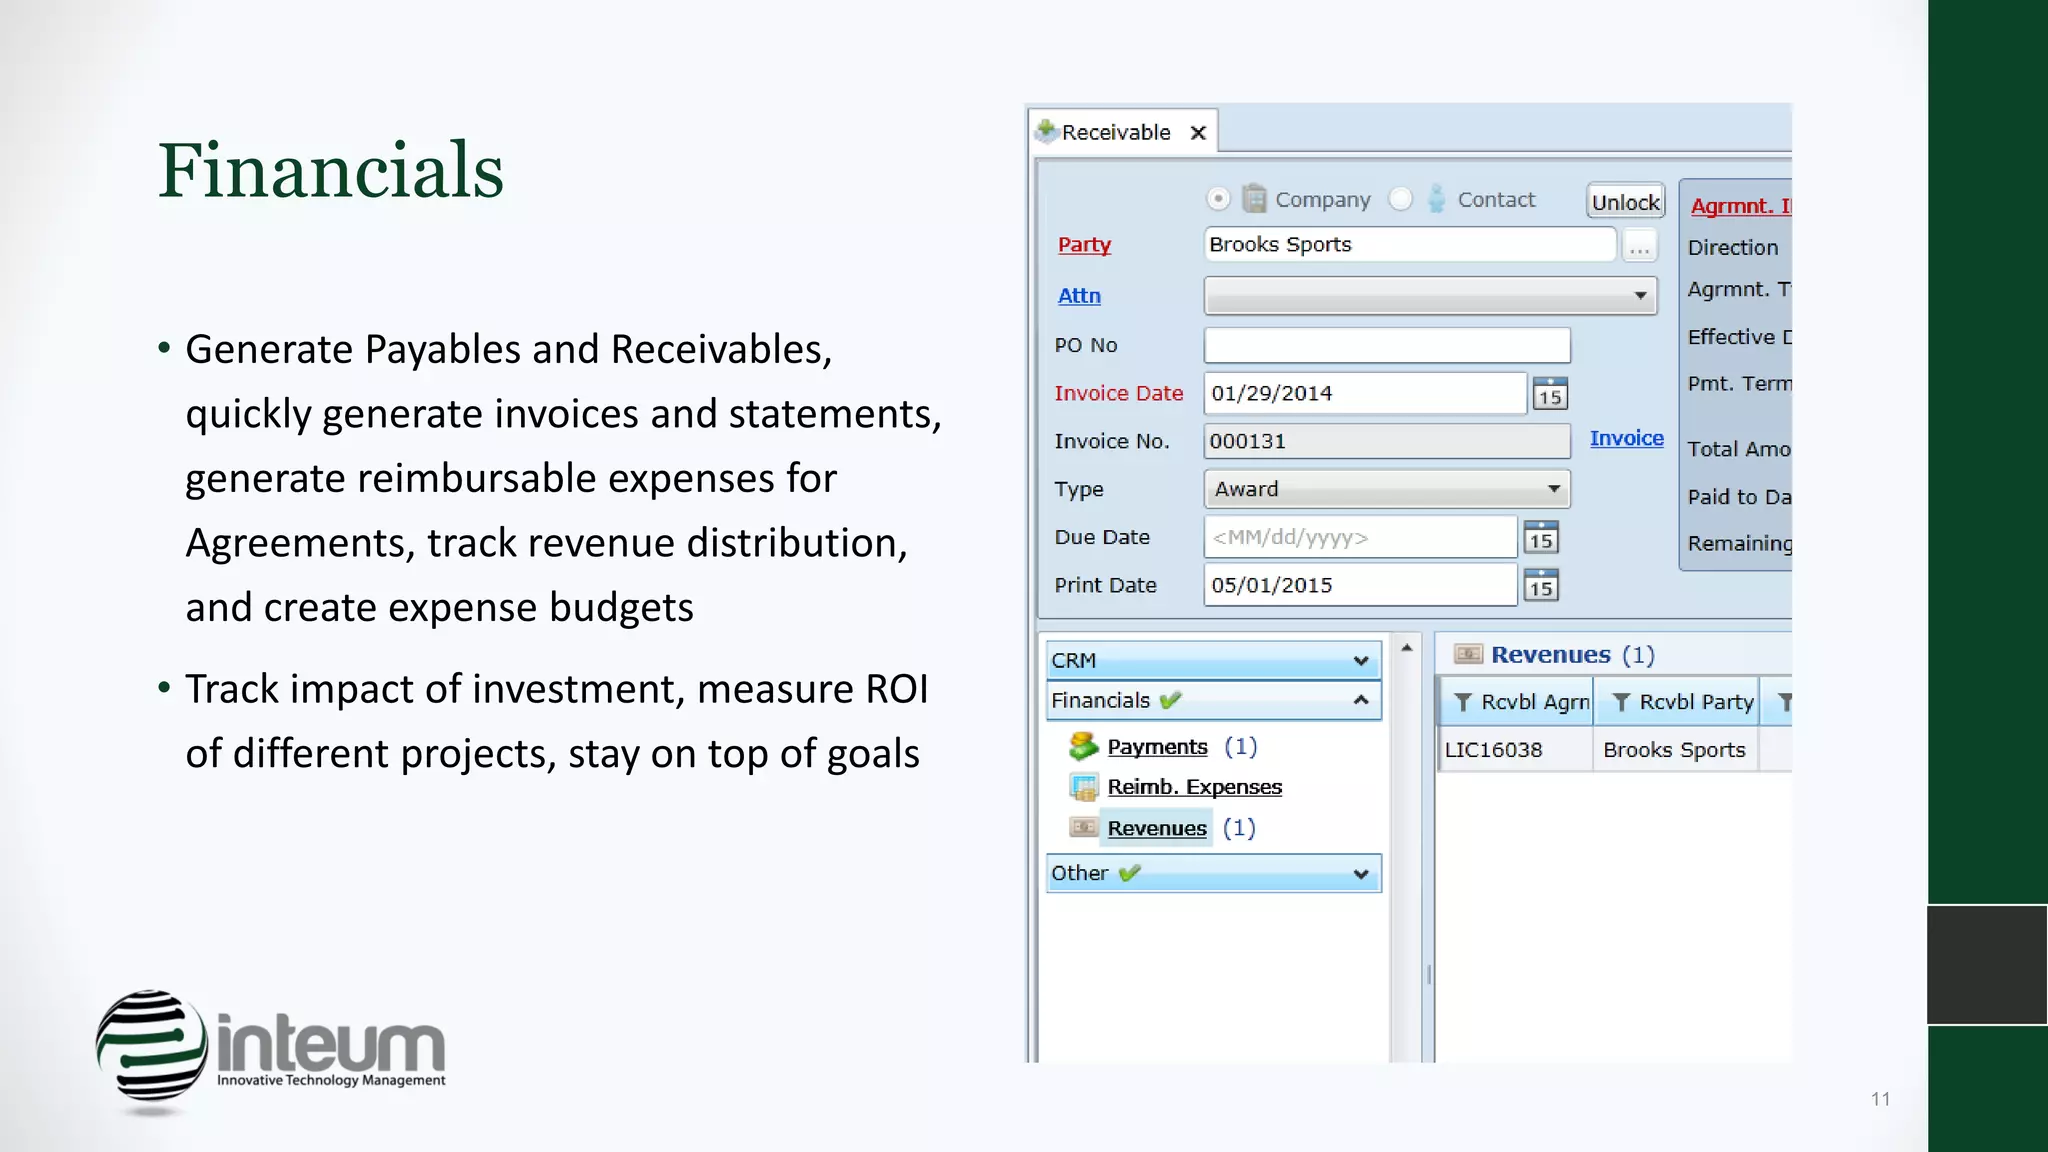Viewport: 2048px width, 1152px height.
Task: Filter the Rcvbl Agrn column
Action: point(1462,703)
